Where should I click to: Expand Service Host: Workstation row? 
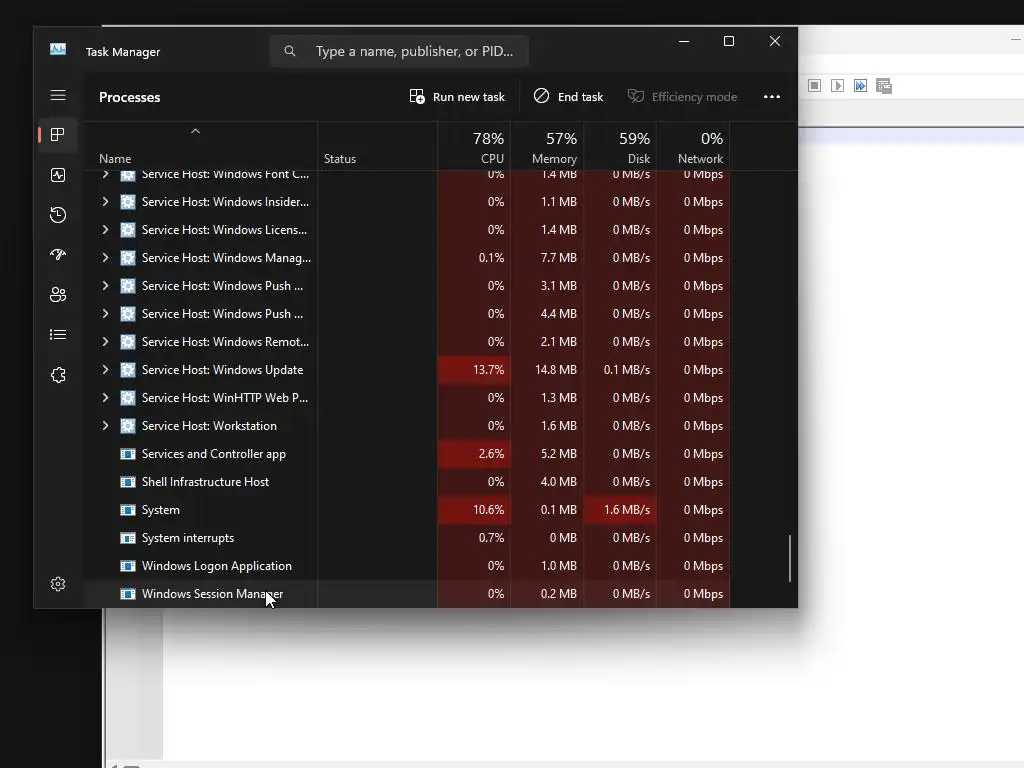pos(105,426)
